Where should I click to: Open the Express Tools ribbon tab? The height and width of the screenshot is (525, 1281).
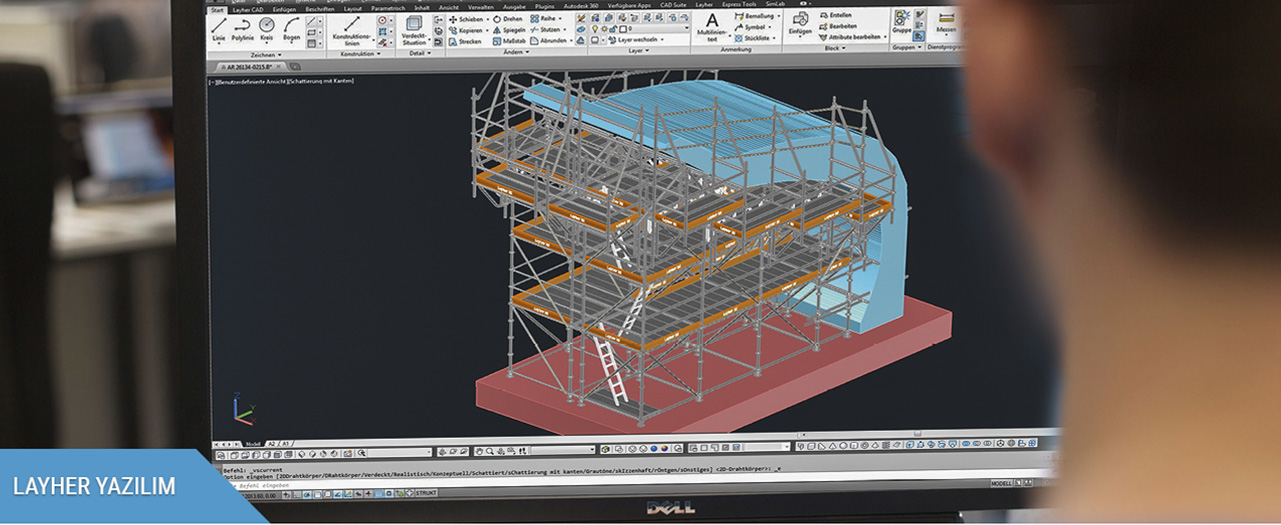point(740,4)
